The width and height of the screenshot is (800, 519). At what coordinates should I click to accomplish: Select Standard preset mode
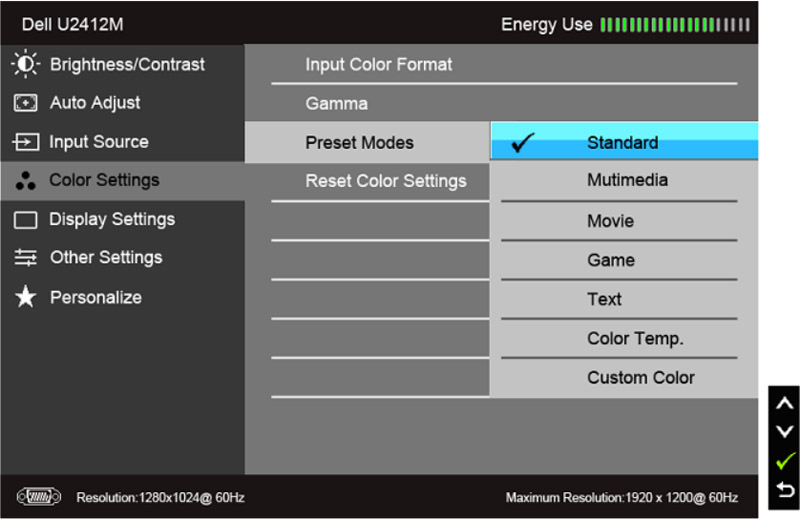(x=624, y=141)
